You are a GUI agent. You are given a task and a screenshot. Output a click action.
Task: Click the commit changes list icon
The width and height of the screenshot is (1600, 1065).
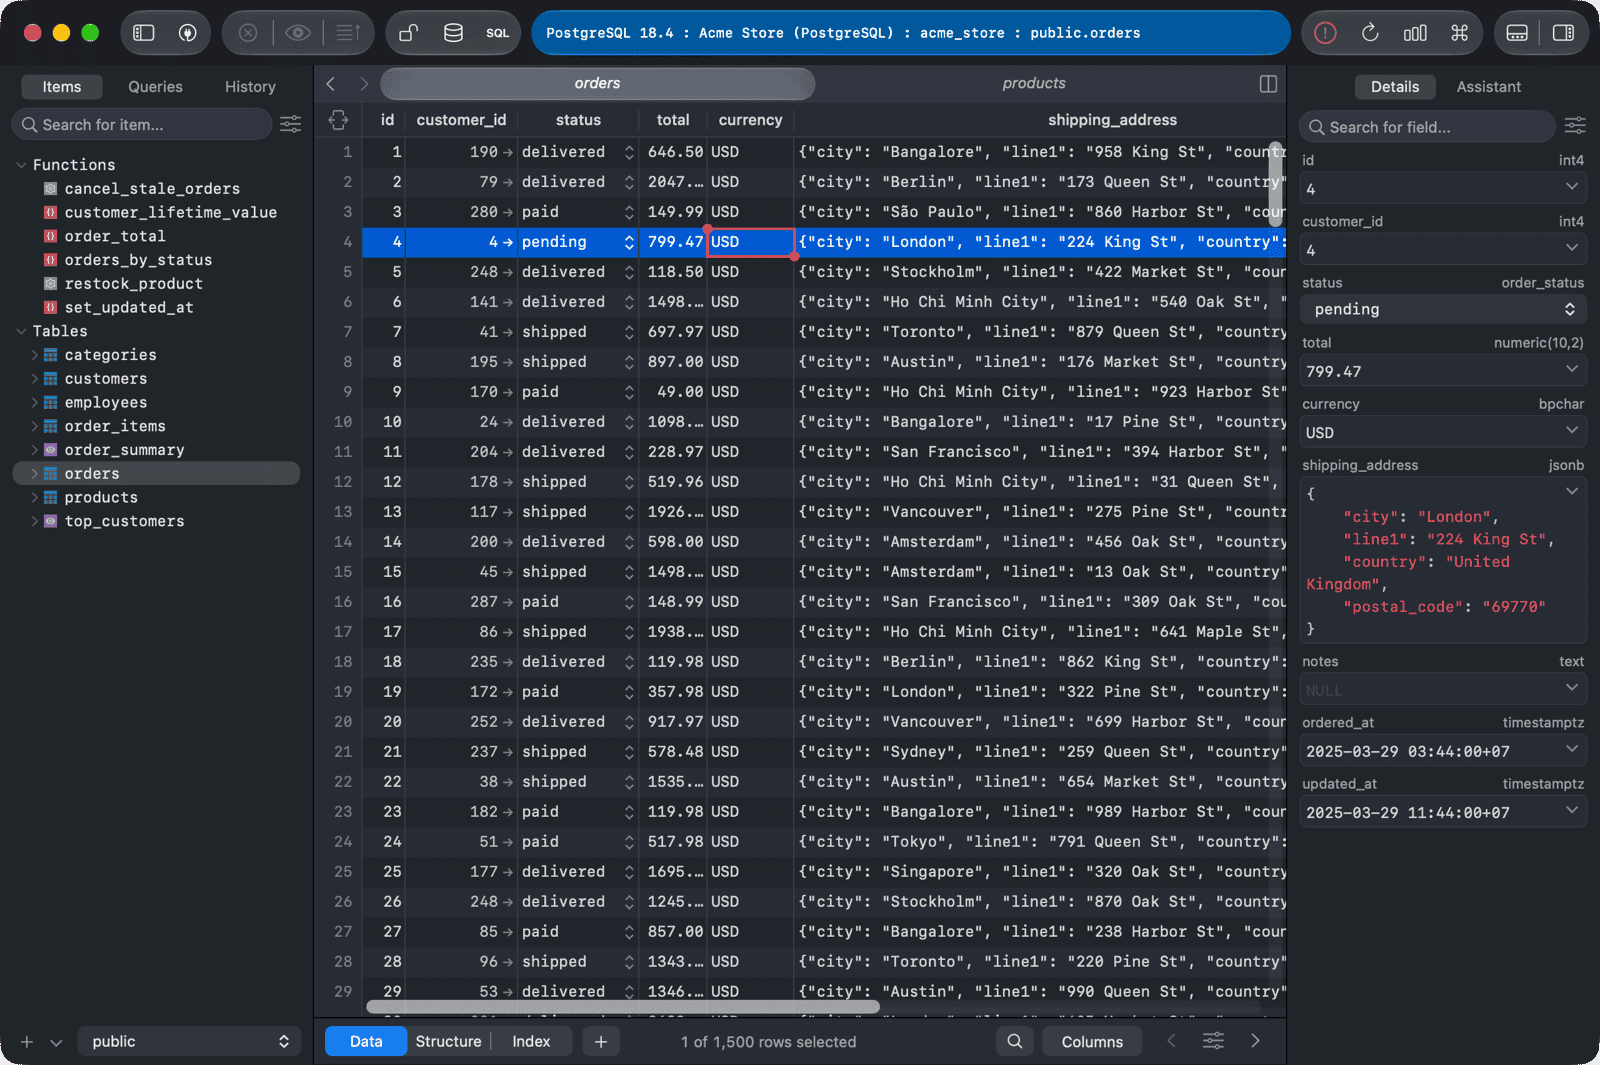pos(347,33)
